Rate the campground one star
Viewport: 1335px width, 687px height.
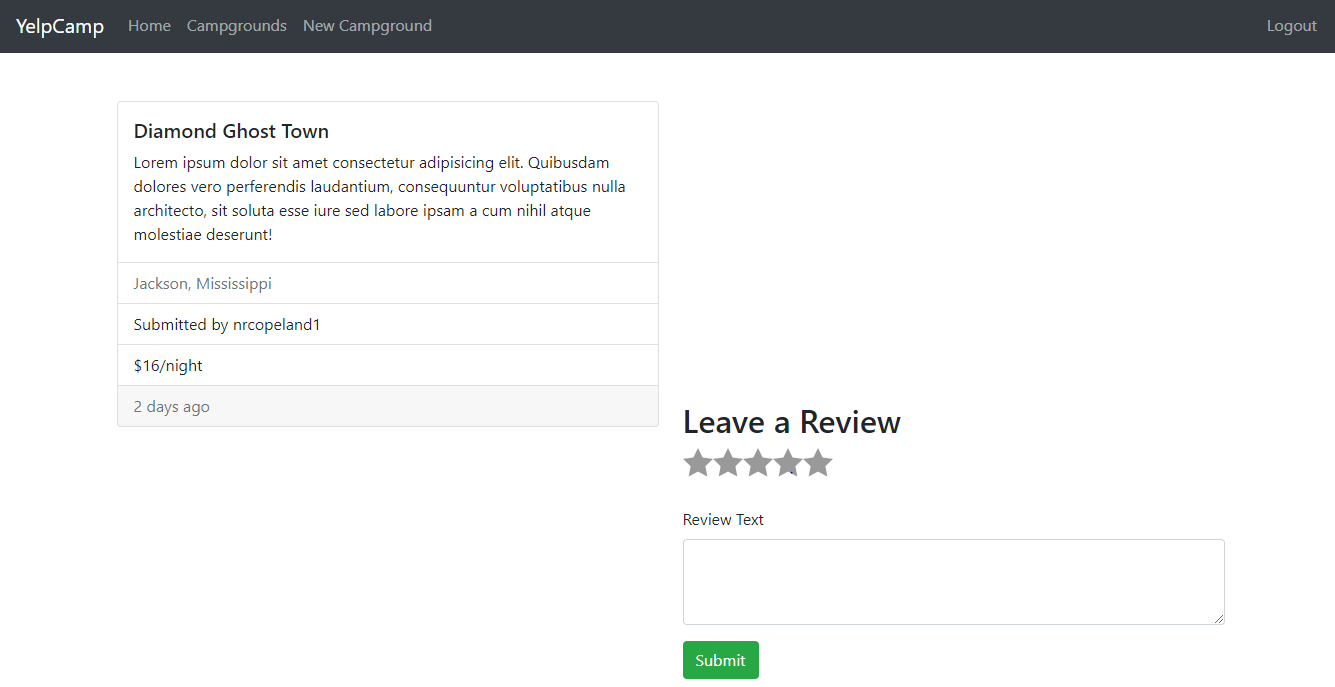click(x=697, y=462)
